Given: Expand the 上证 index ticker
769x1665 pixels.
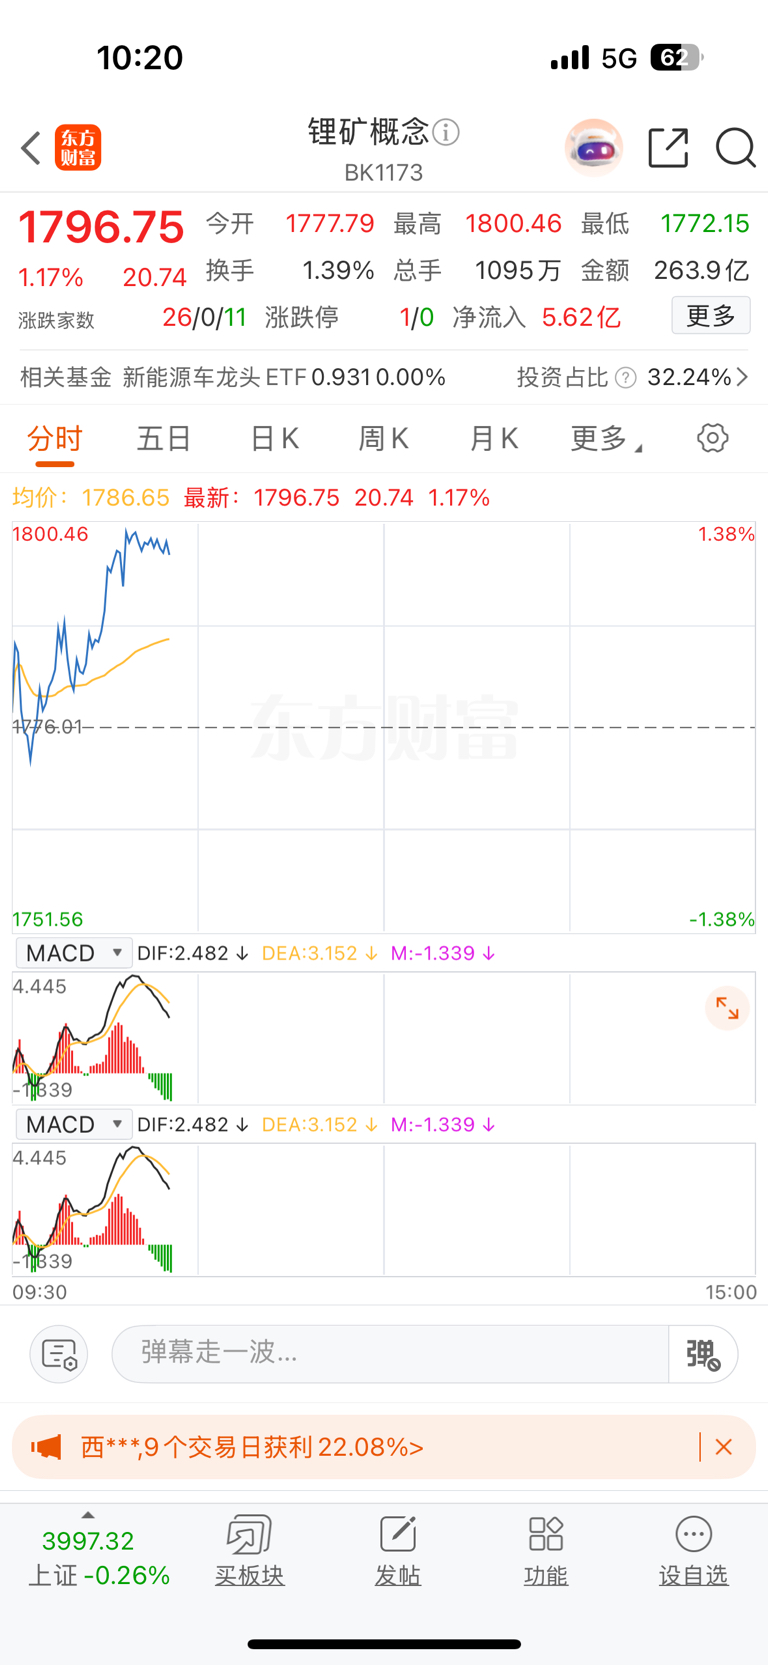Looking at the screenshot, I should (x=88, y=1551).
